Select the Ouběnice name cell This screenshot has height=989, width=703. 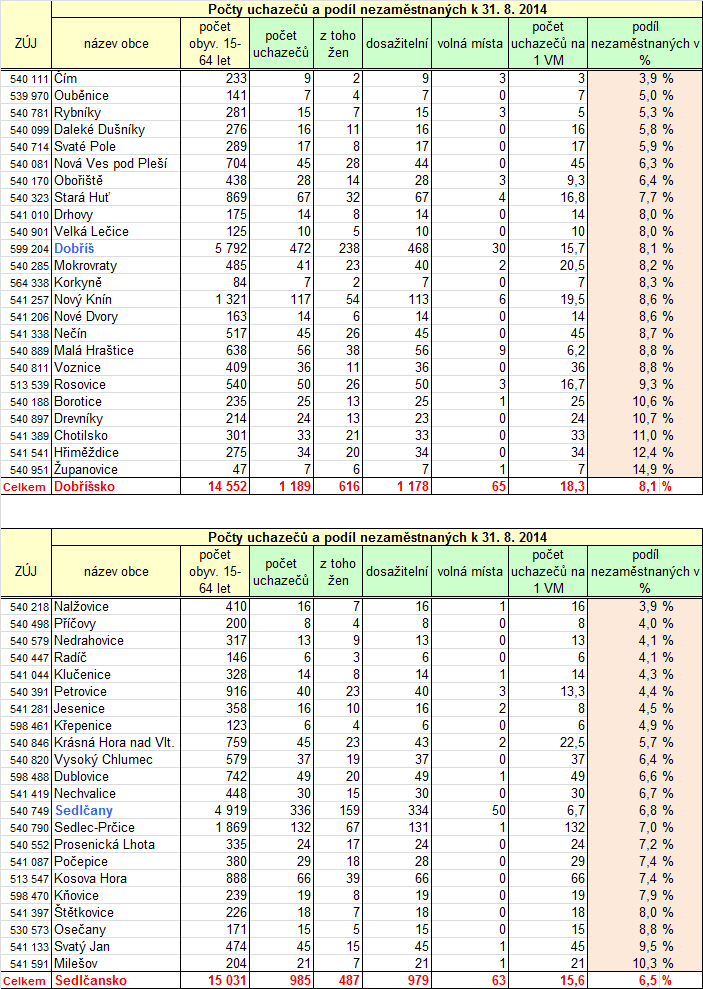pos(116,96)
